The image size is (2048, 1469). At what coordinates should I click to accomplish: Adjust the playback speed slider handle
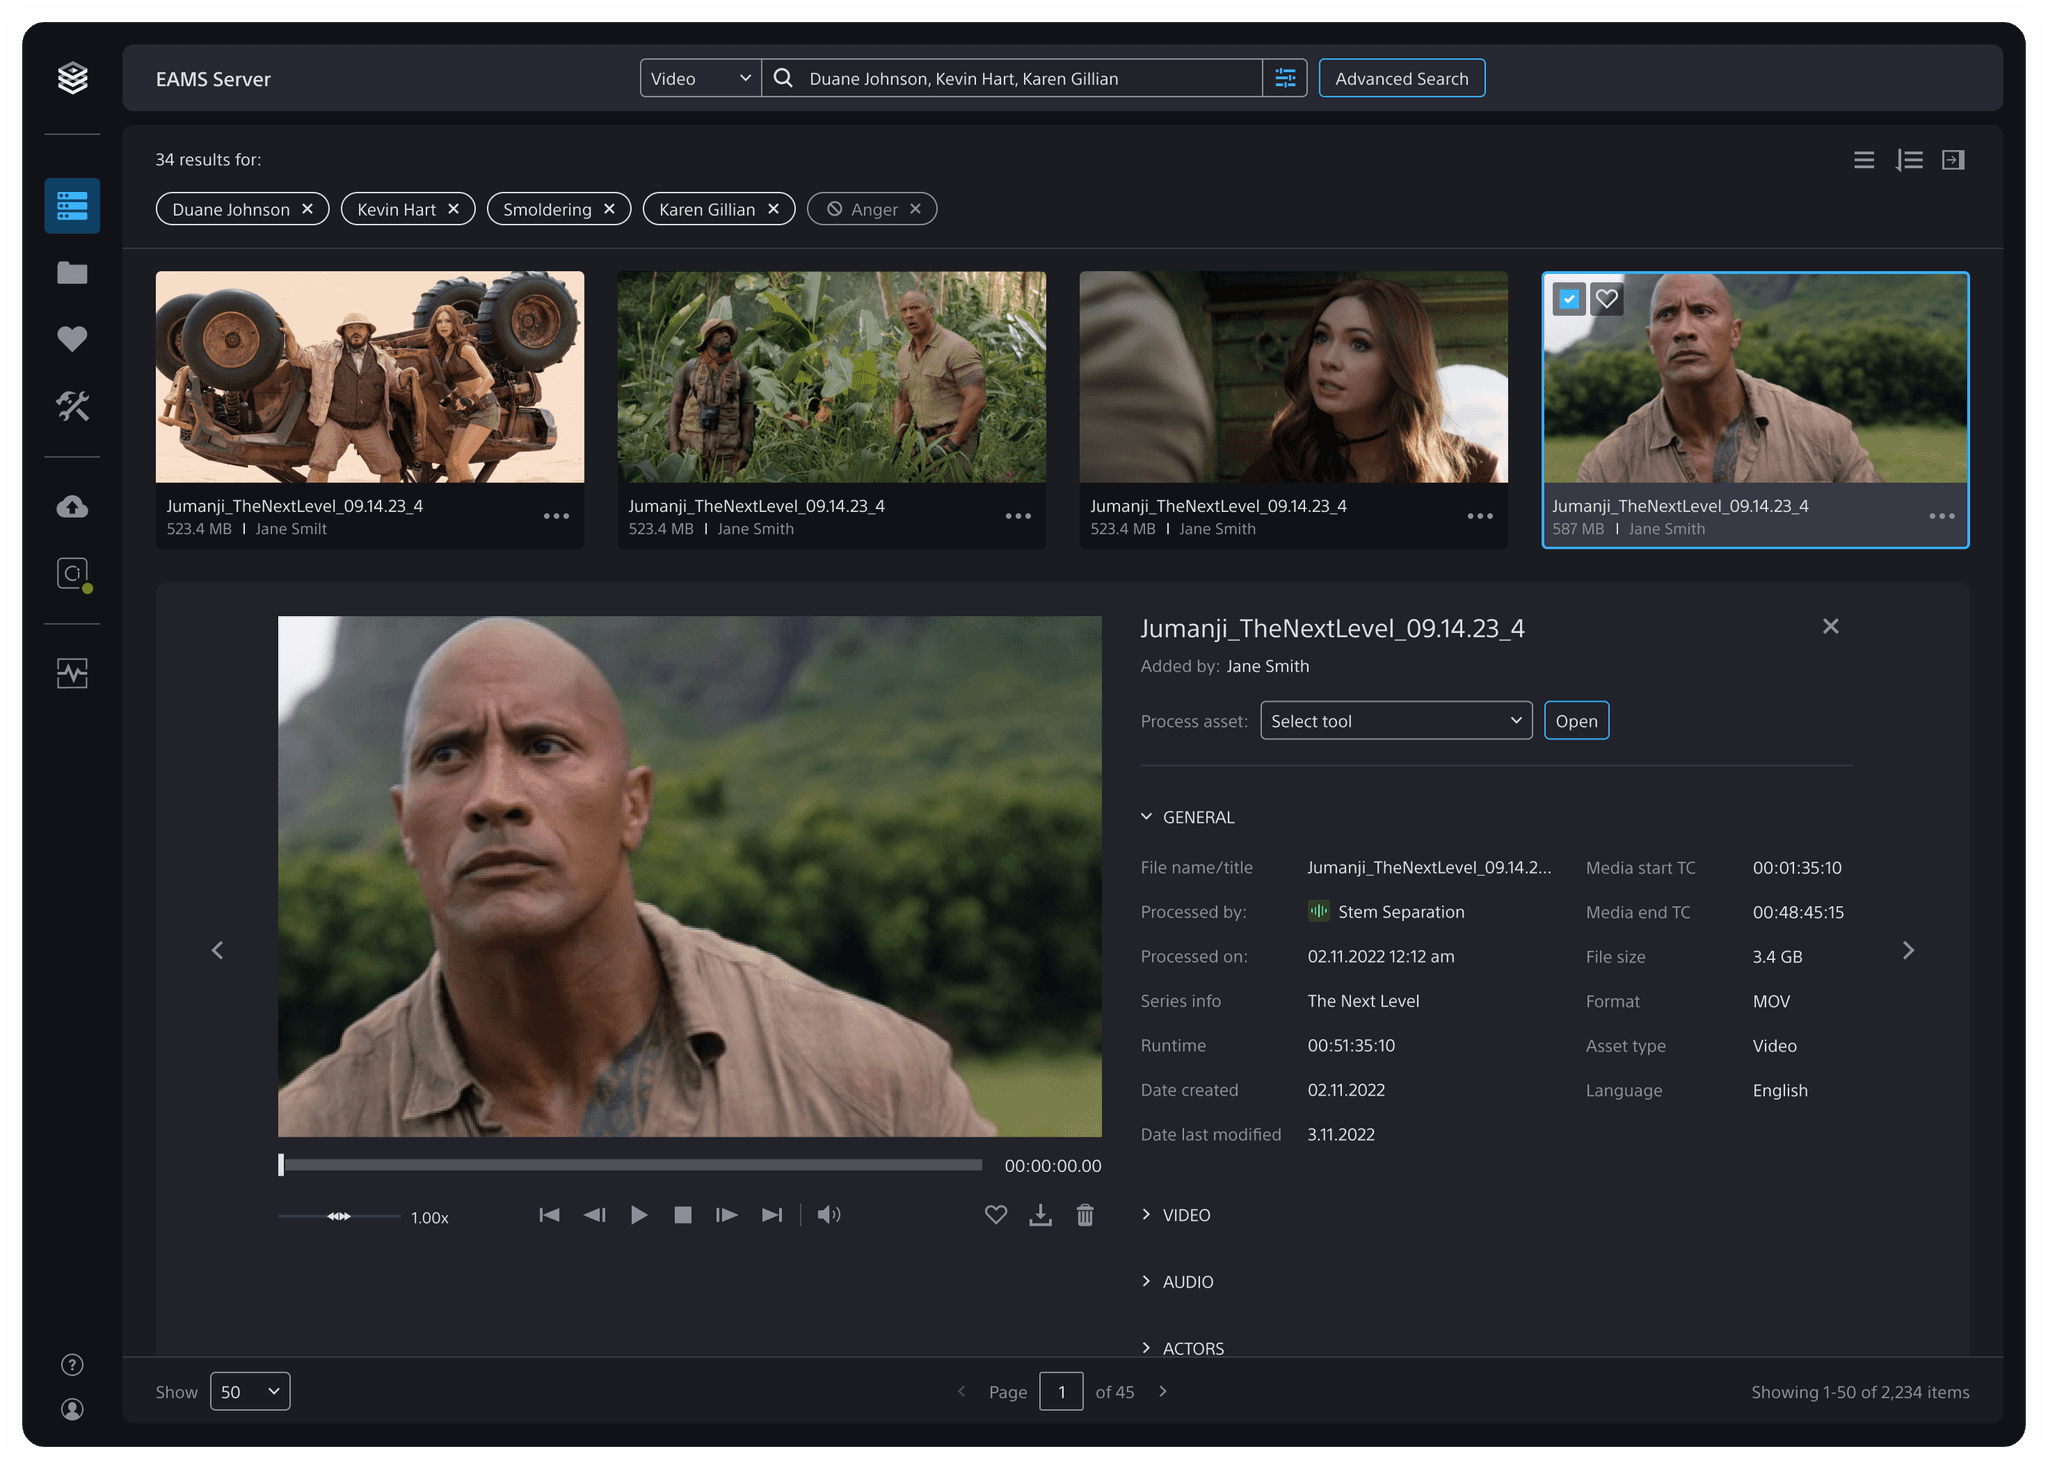[x=339, y=1216]
